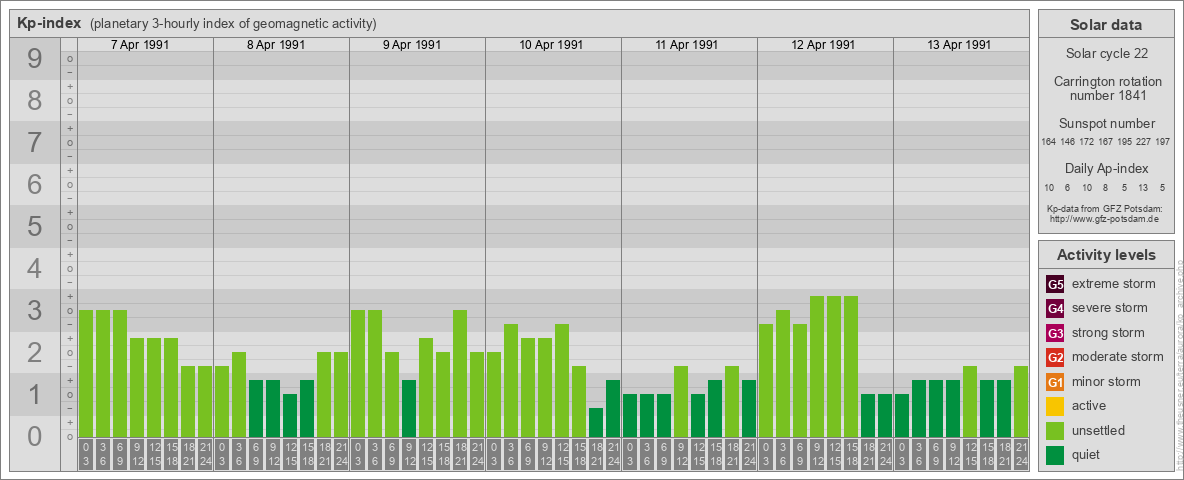Select the dark green quiet swatch
This screenshot has width=1184, height=480.
[1055, 455]
